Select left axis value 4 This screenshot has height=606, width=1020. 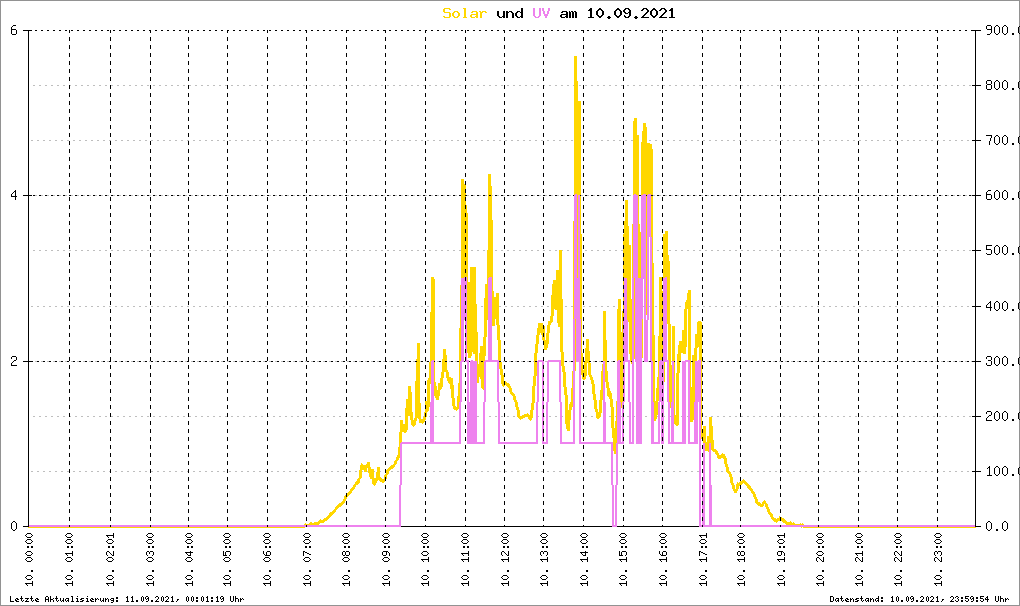(x=14, y=196)
